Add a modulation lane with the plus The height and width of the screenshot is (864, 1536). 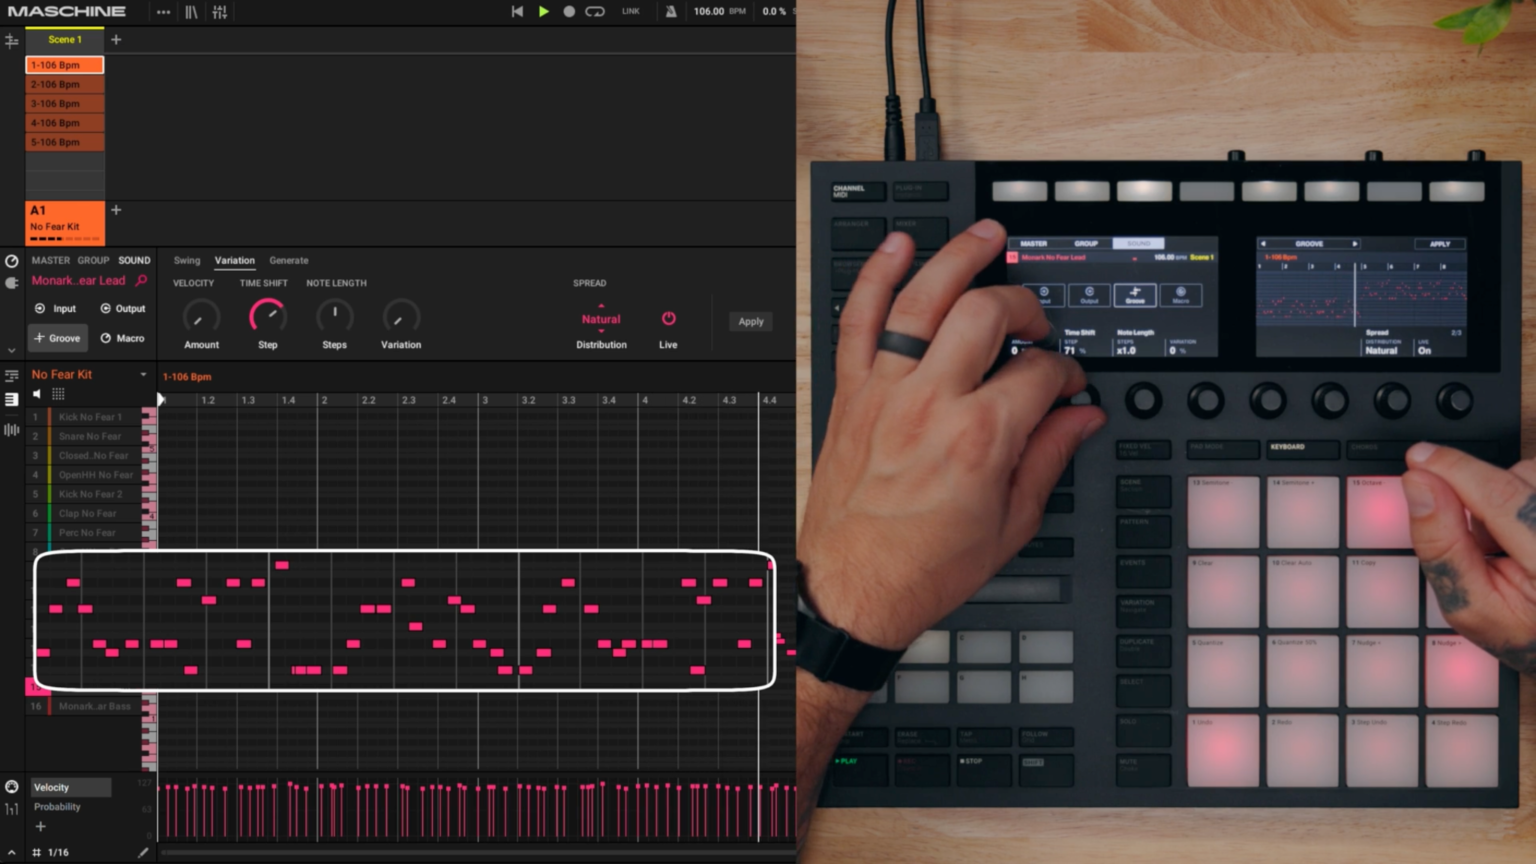(x=40, y=827)
